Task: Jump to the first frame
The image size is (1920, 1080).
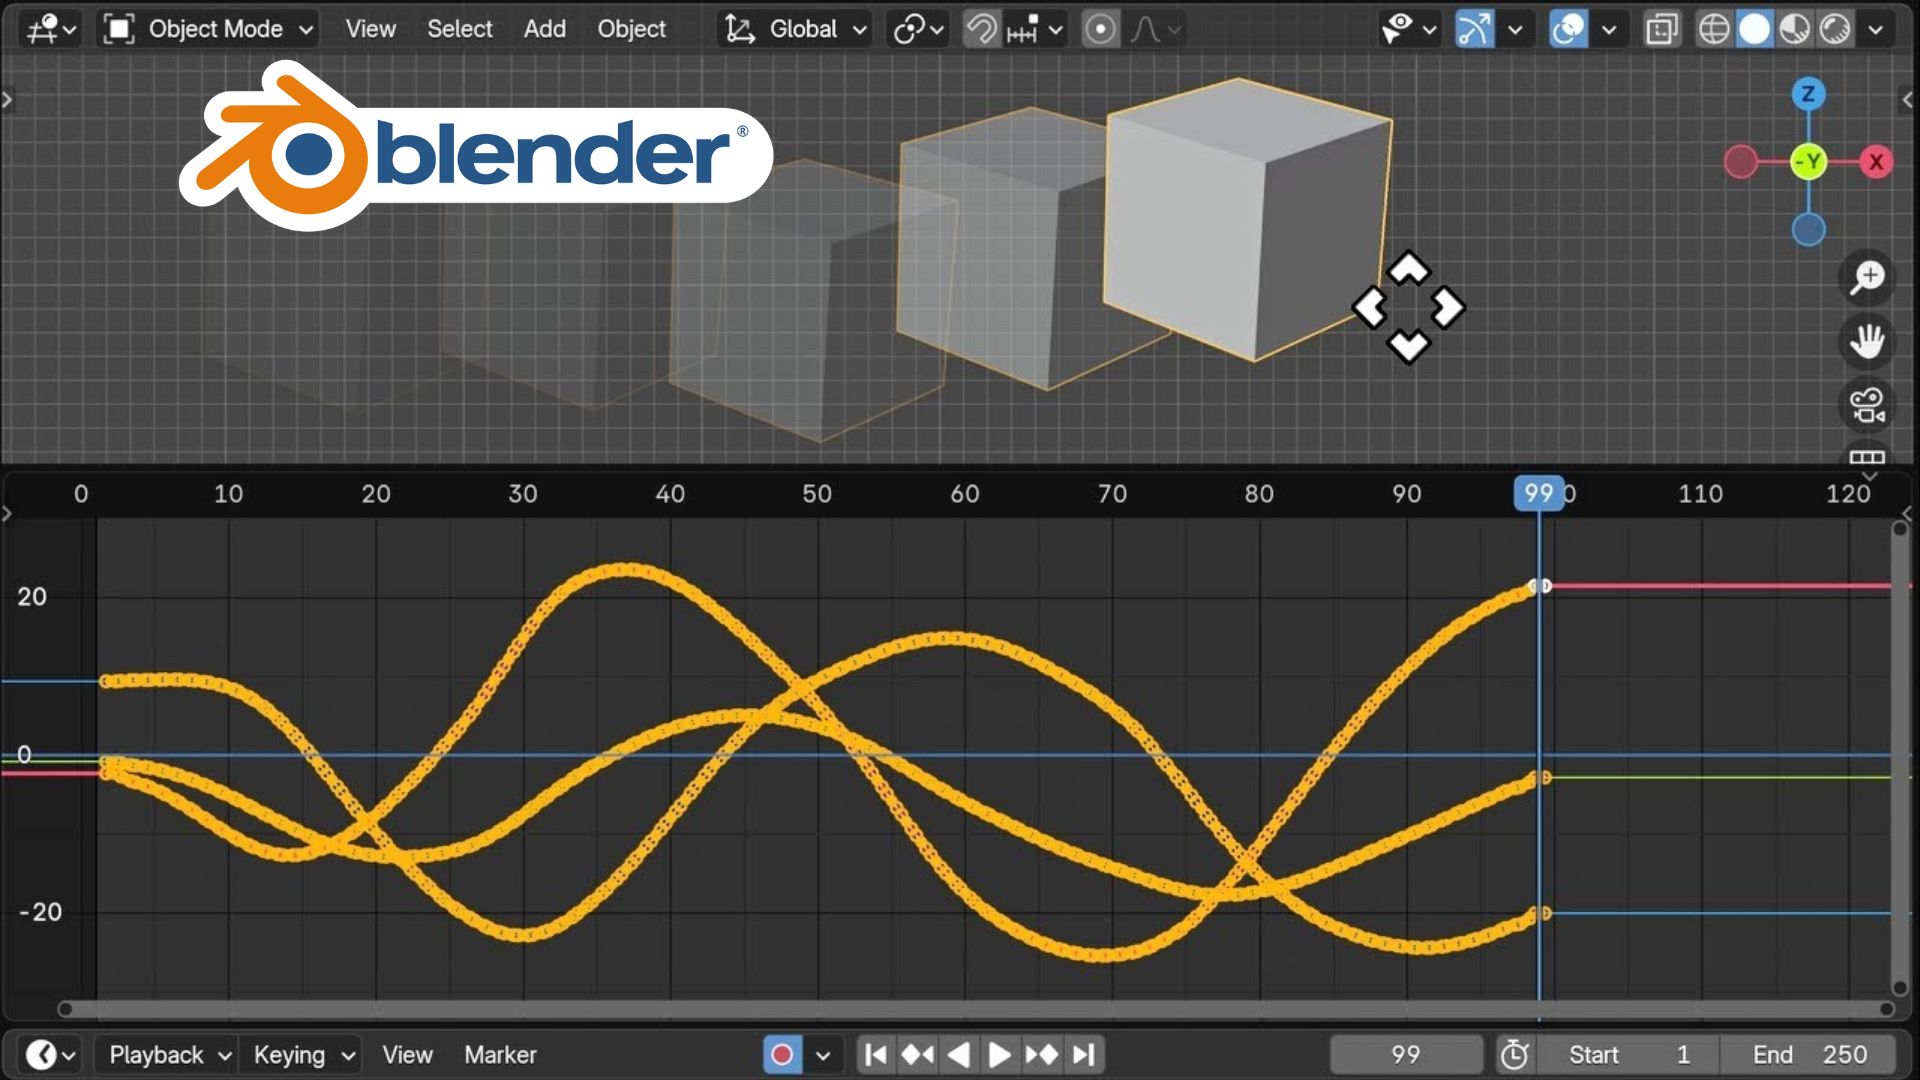Action: point(875,1055)
